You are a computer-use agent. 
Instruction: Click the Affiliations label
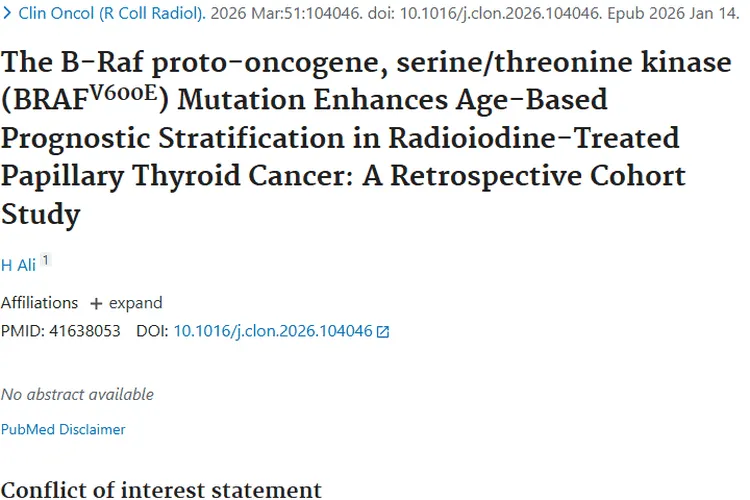[39, 303]
